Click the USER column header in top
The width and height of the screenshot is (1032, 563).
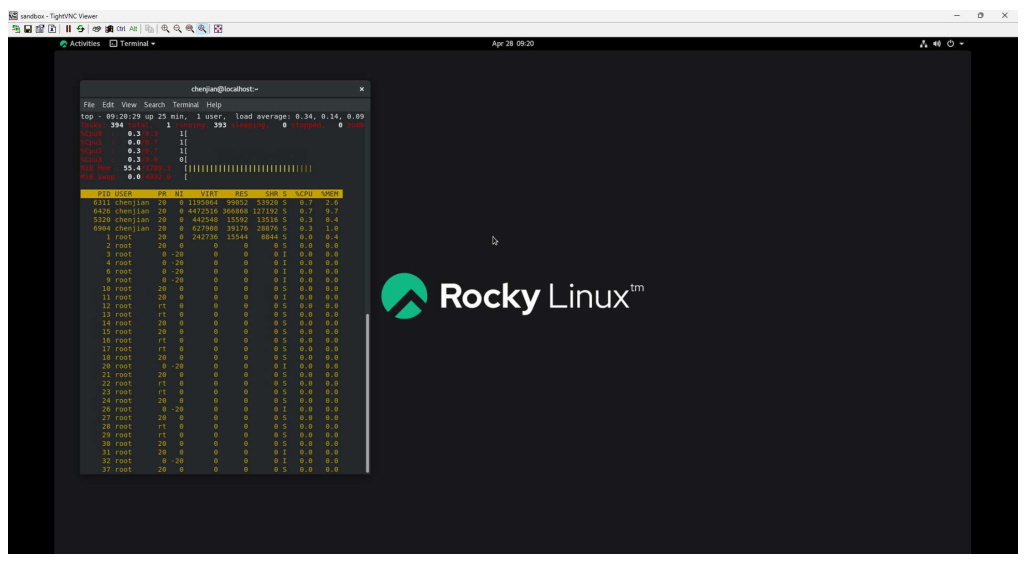(x=124, y=194)
